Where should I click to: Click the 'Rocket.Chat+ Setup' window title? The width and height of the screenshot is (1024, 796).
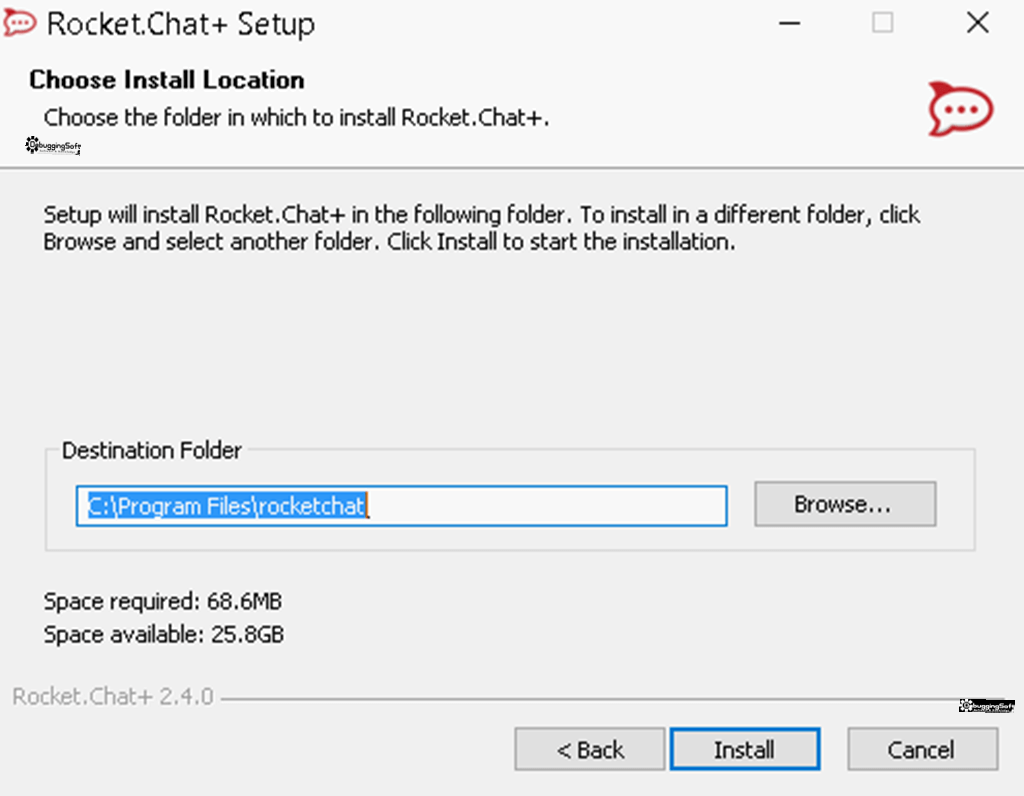pos(181,24)
